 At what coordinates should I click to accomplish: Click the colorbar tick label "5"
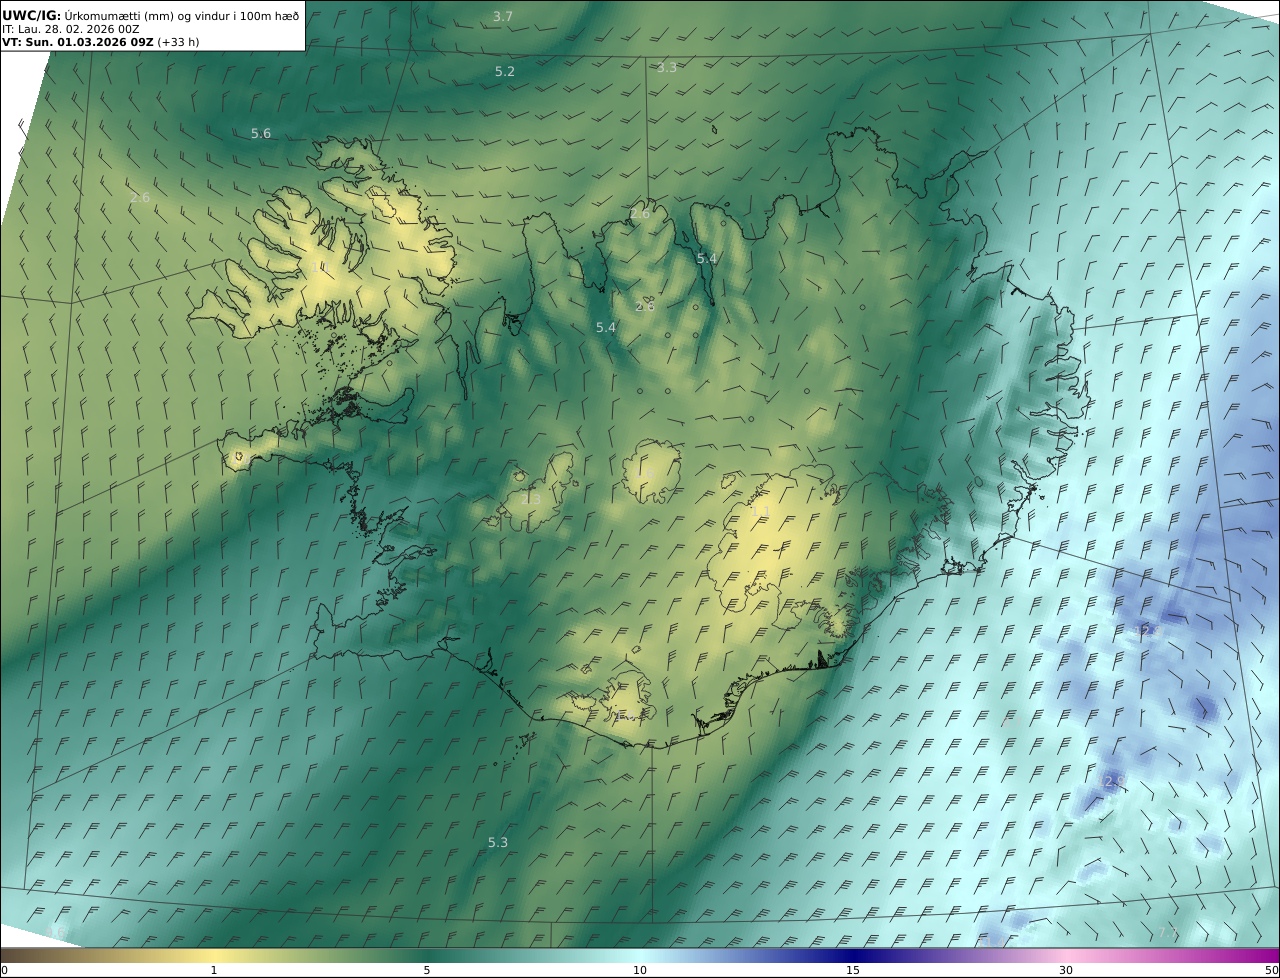point(427,970)
